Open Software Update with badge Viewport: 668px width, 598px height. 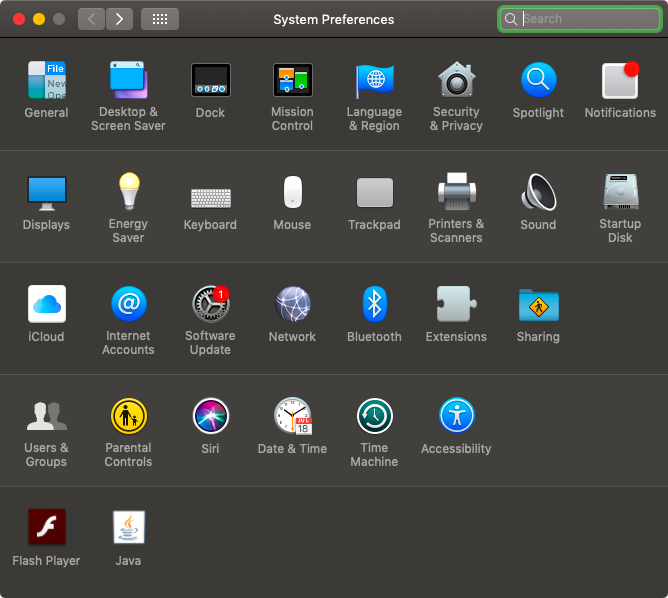point(211,304)
